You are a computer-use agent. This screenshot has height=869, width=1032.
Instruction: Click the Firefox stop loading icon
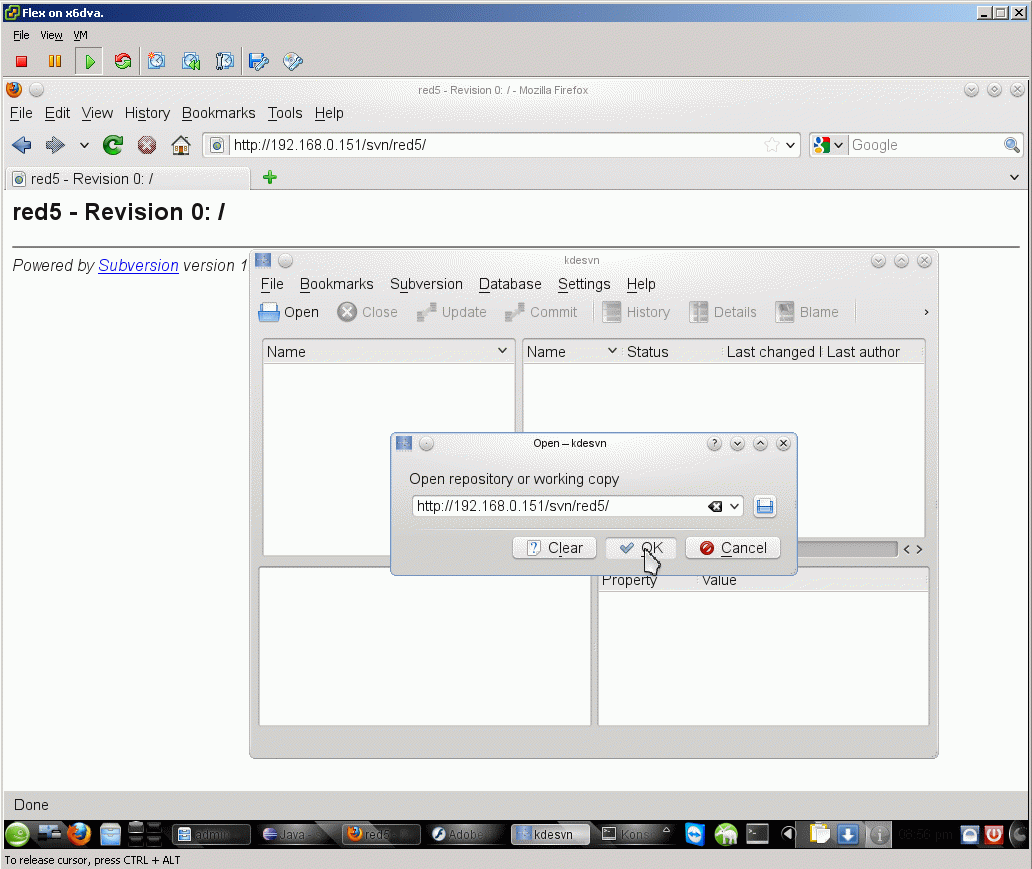pyautogui.click(x=147, y=145)
